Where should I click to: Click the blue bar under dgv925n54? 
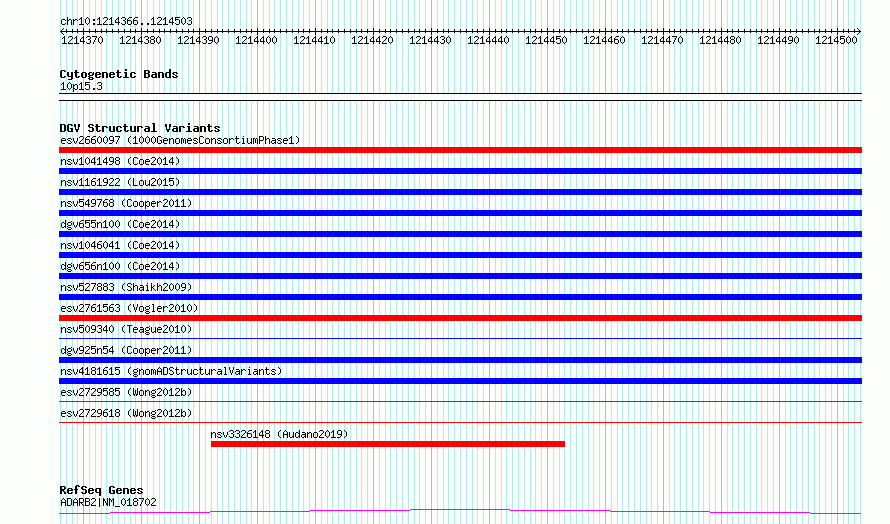460,360
